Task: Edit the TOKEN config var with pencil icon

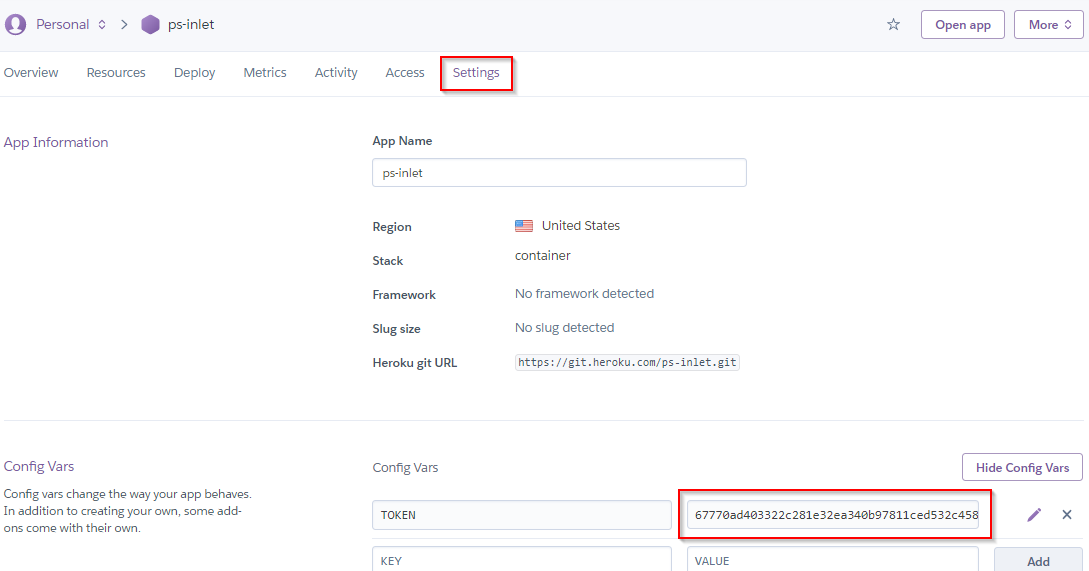Action: click(1034, 515)
